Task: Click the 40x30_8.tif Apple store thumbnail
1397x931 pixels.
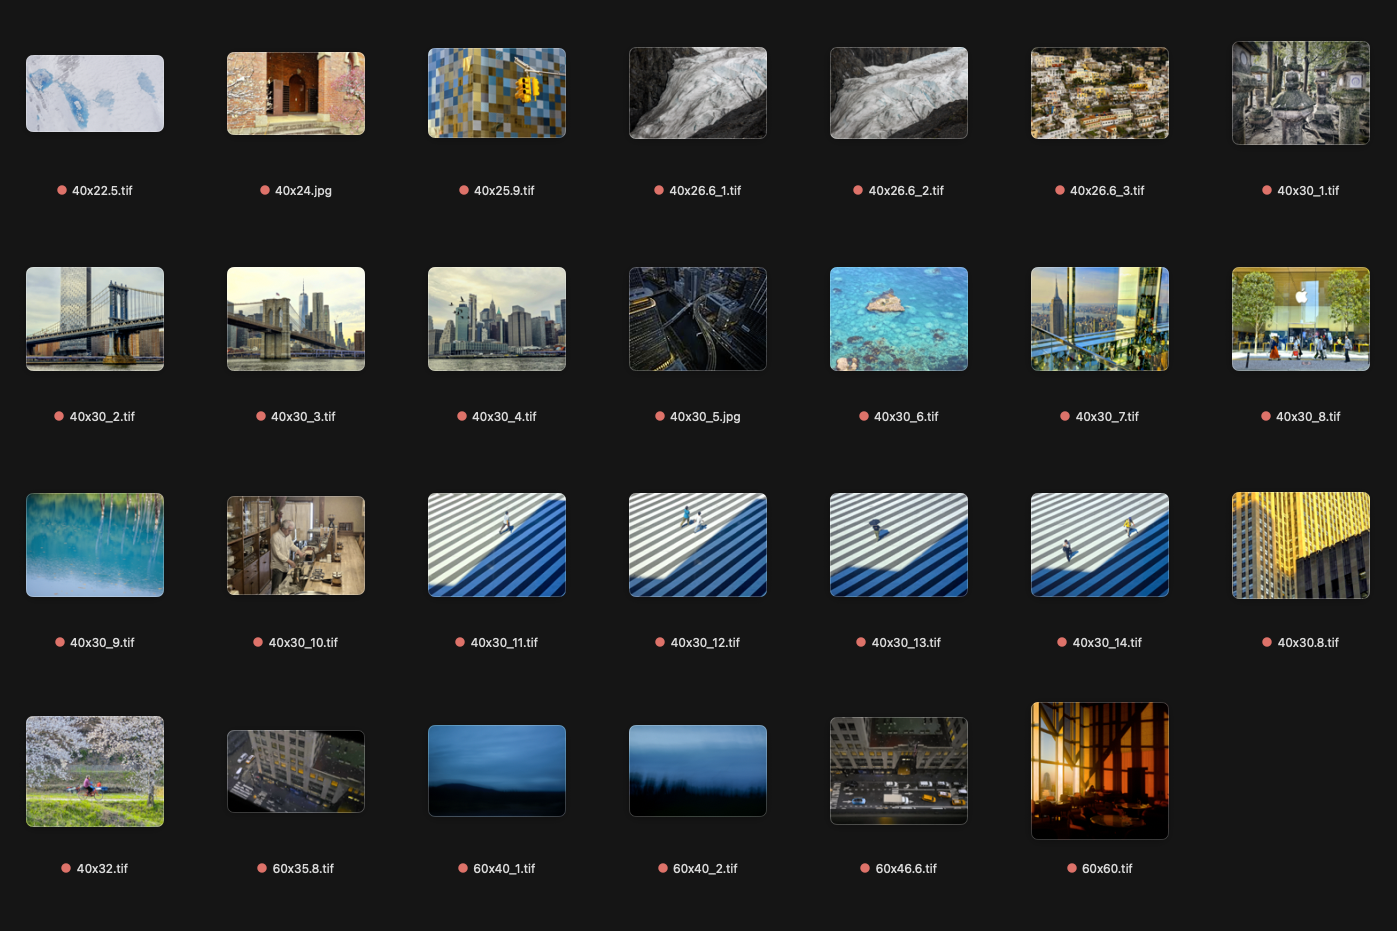Action: tap(1301, 319)
